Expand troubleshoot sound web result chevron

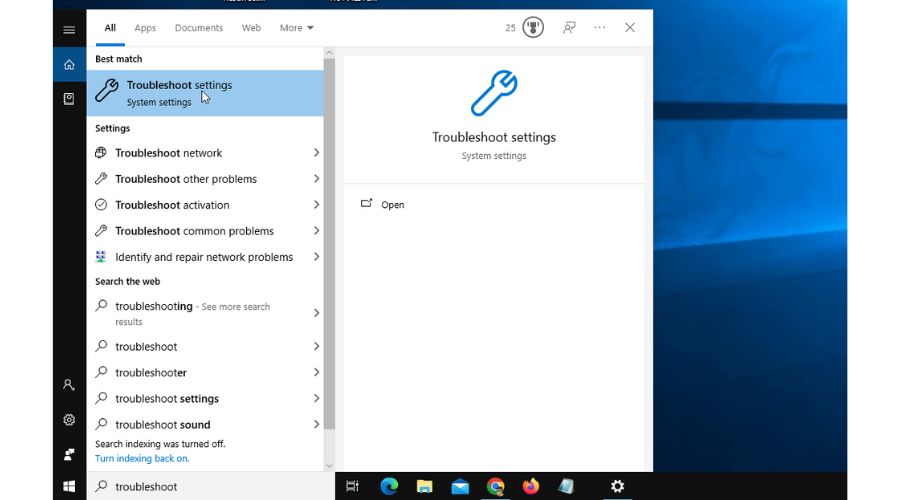(x=316, y=424)
